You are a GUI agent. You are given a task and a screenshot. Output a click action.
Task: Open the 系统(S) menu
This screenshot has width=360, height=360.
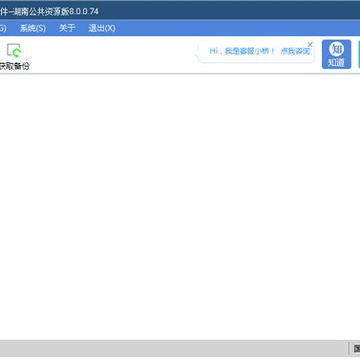[x=33, y=28]
